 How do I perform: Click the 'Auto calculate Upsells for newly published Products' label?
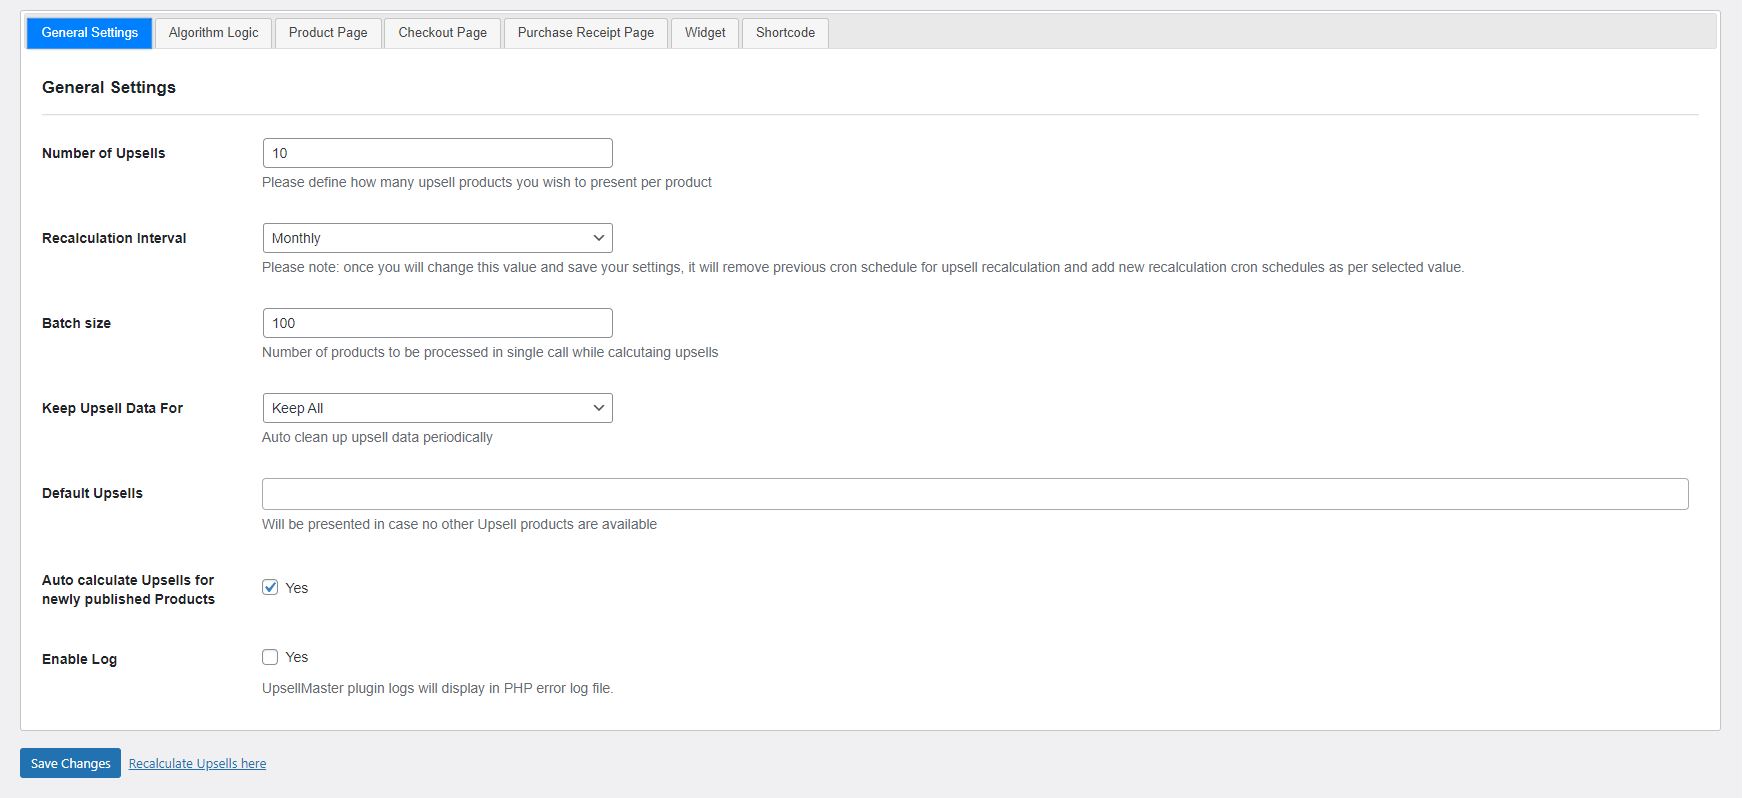coord(128,589)
